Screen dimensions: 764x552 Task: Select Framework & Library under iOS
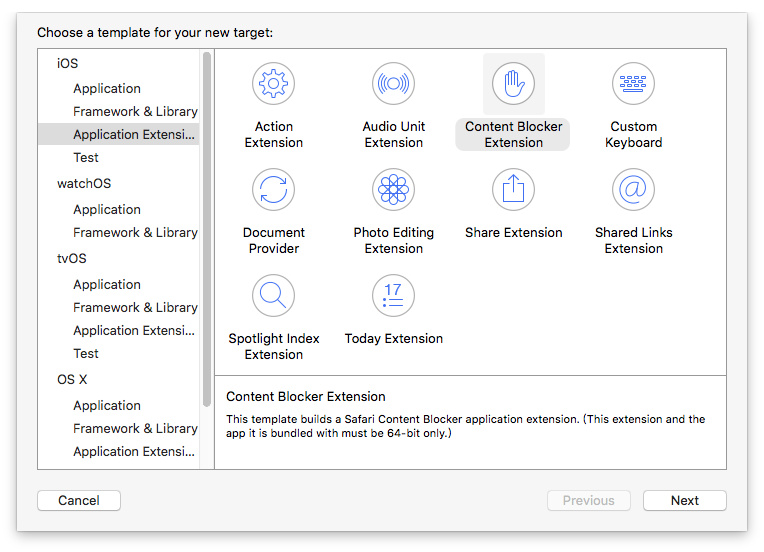click(x=135, y=111)
